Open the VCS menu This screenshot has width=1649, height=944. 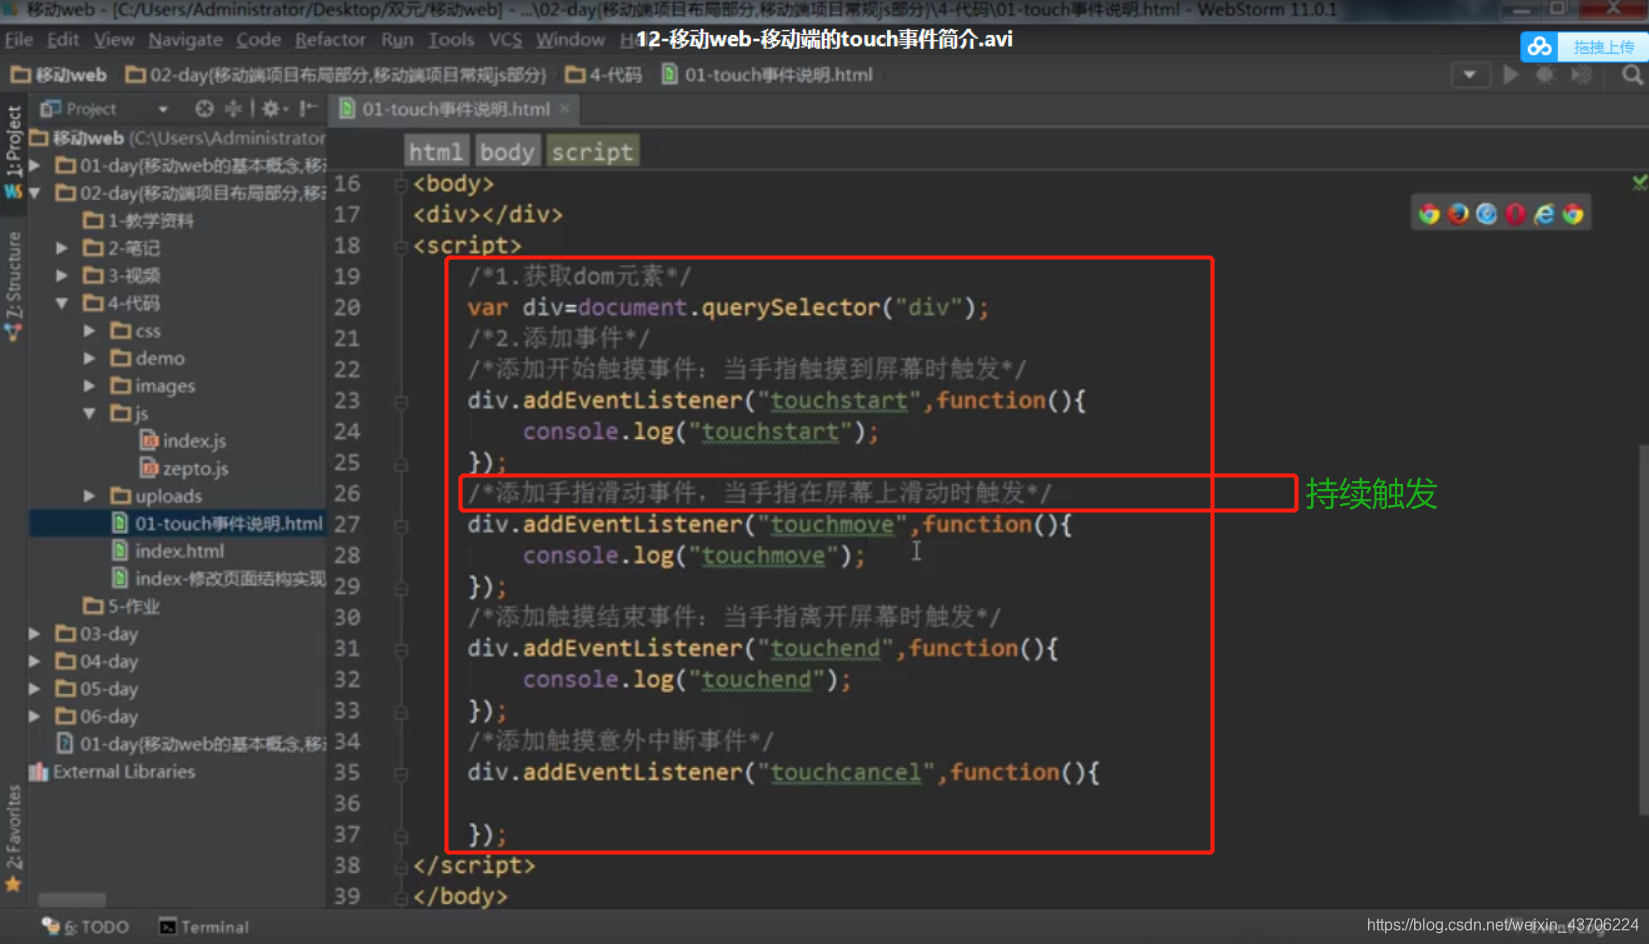[x=505, y=39]
